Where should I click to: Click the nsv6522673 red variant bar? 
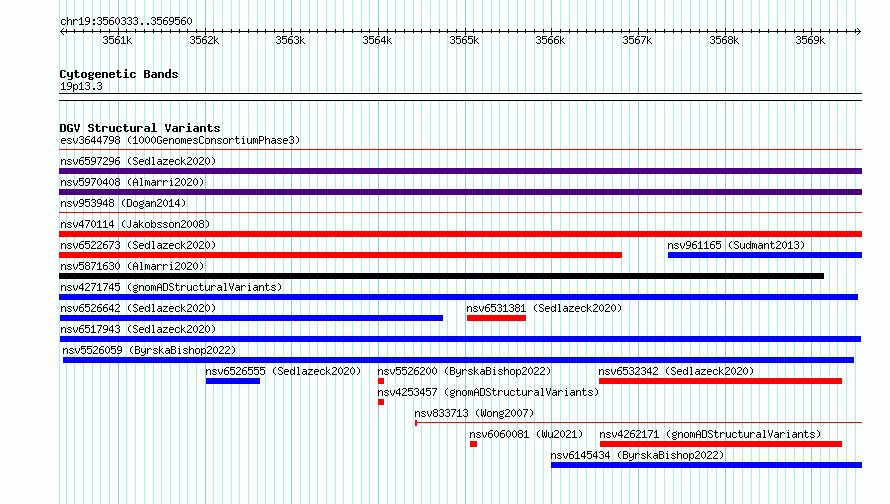coord(341,255)
